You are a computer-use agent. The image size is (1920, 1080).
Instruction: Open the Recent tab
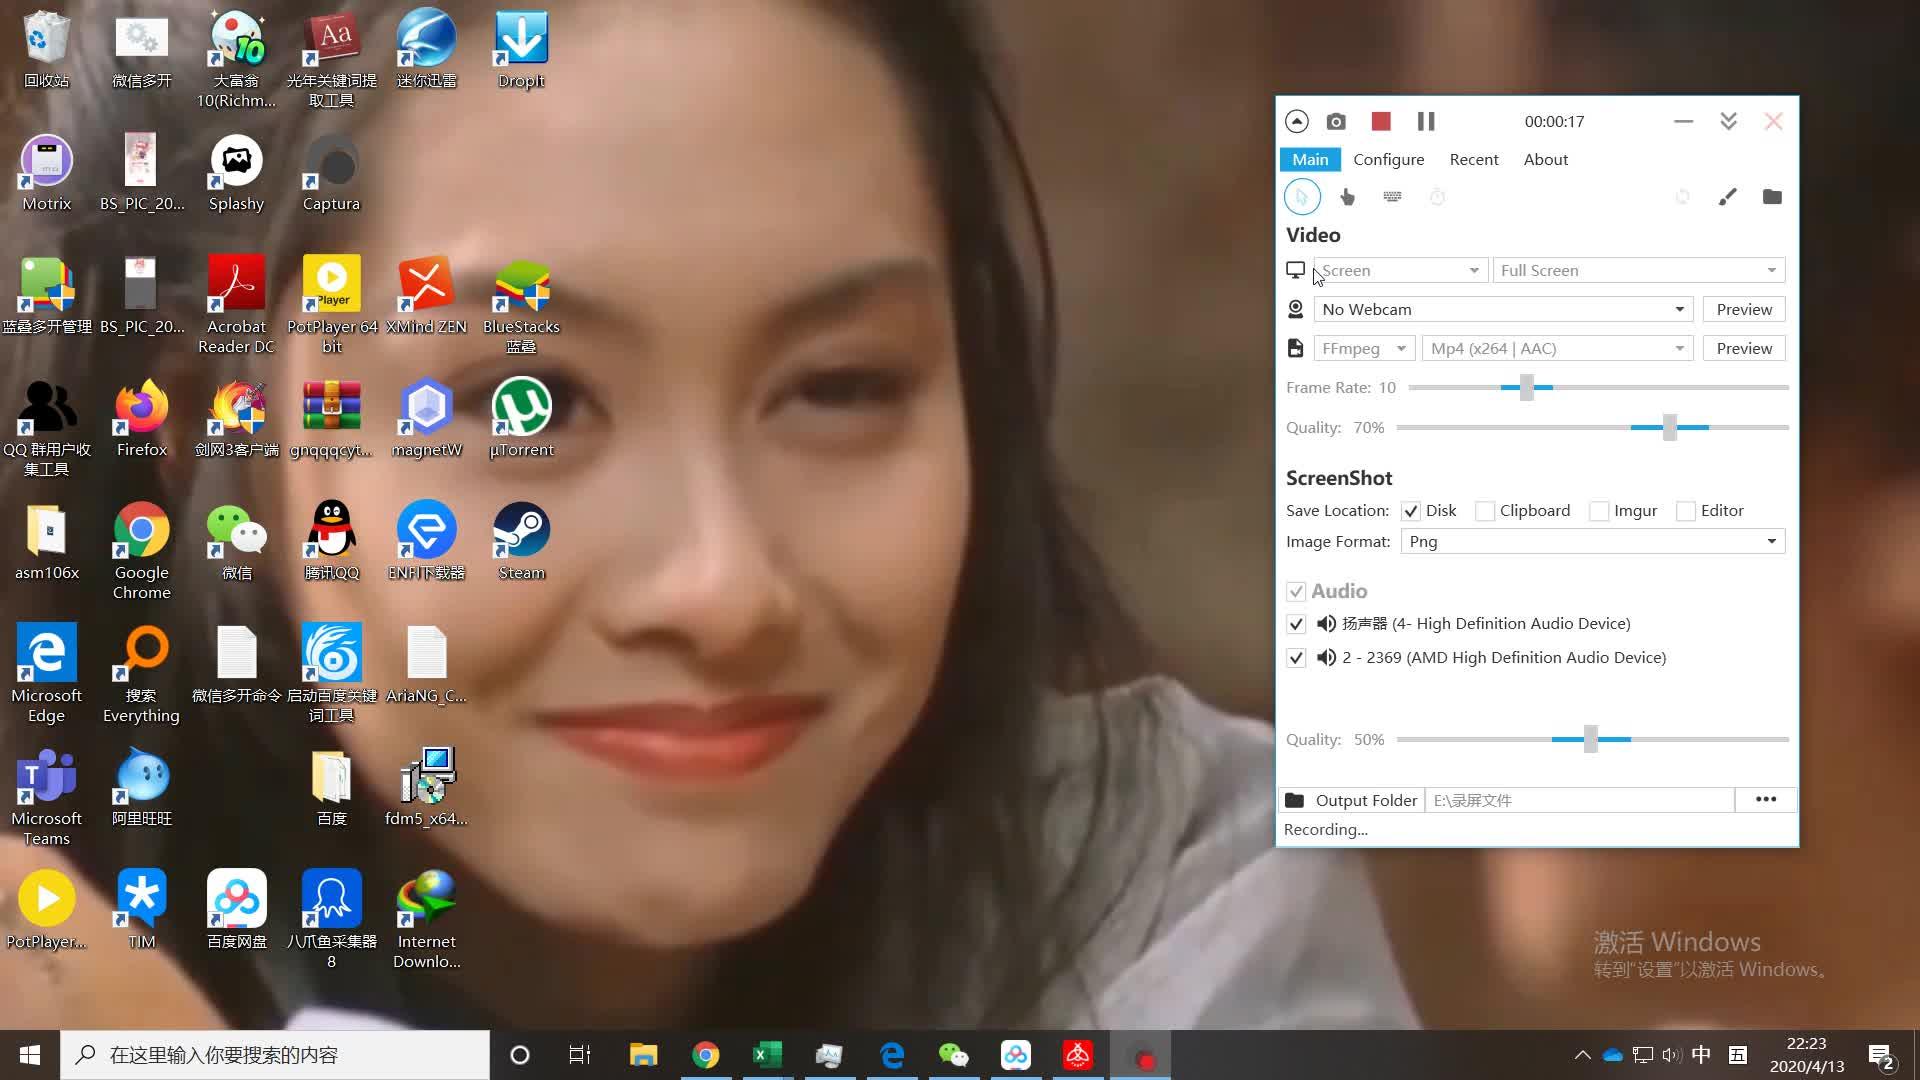1474,159
